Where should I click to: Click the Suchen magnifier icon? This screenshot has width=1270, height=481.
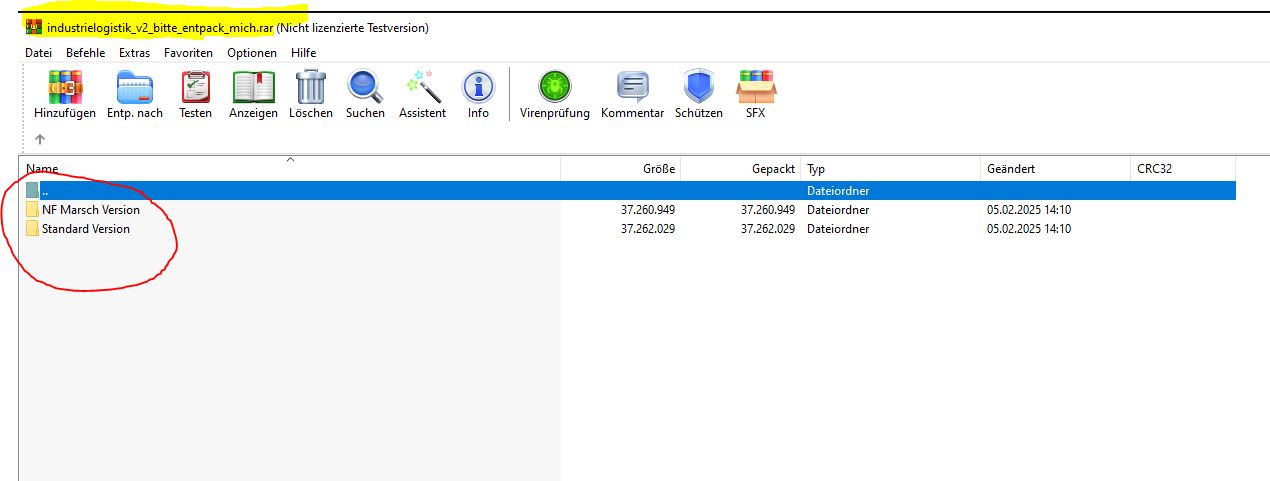click(x=365, y=87)
